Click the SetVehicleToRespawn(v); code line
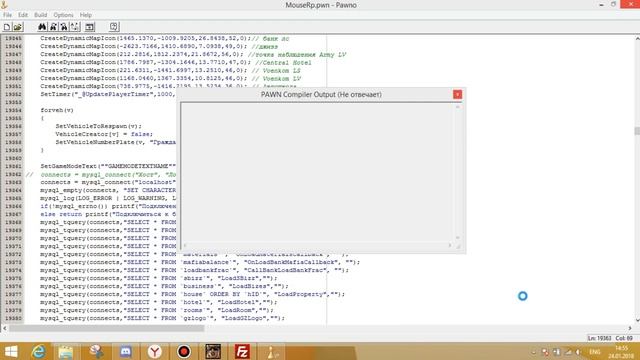Viewport: 640px width, 360px height. click(x=98, y=126)
